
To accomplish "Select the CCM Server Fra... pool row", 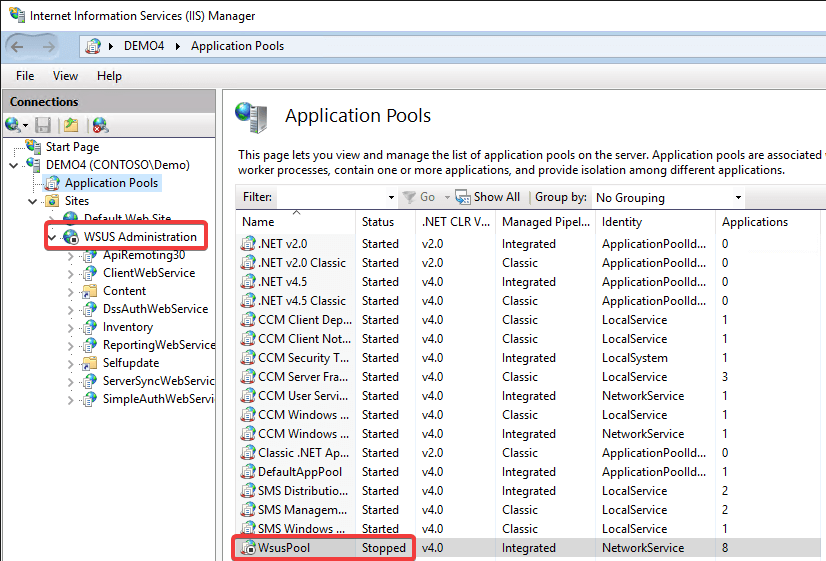I will (528, 377).
